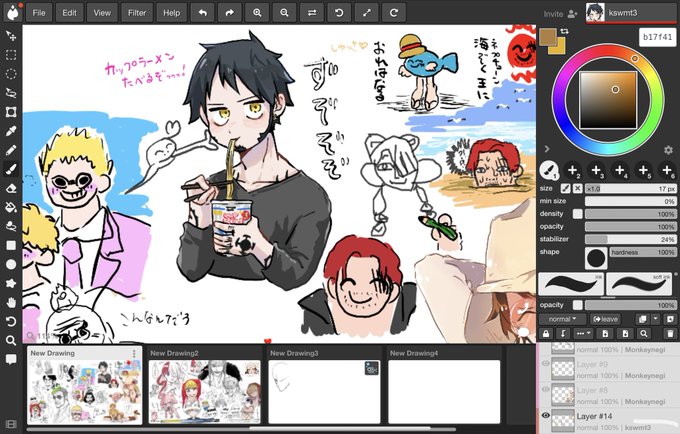This screenshot has width=680, height=434.
Task: Select the rectangle shape tool
Action: pos(11,245)
